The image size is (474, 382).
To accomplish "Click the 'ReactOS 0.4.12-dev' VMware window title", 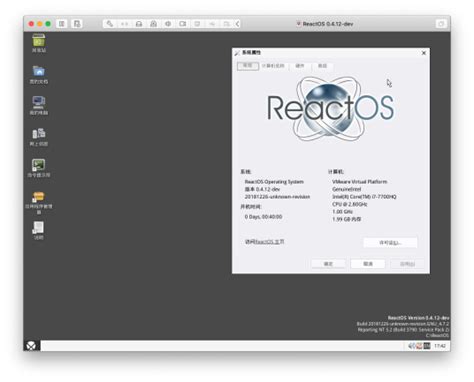I will pyautogui.click(x=328, y=24).
